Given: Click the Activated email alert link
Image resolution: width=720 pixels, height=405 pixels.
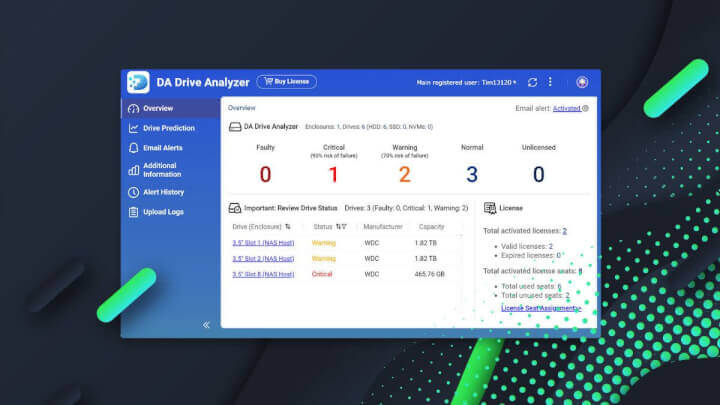Looking at the screenshot, I should click(567, 108).
